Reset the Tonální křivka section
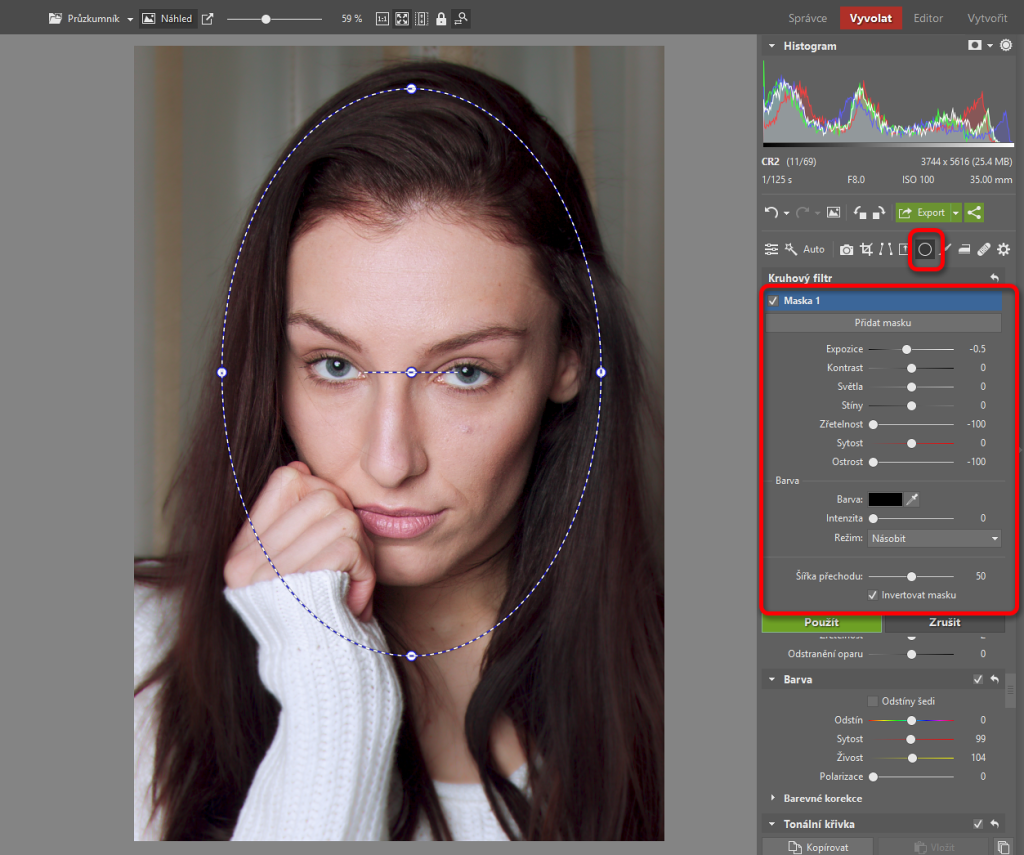Screen dimensions: 1024x855 (995, 824)
